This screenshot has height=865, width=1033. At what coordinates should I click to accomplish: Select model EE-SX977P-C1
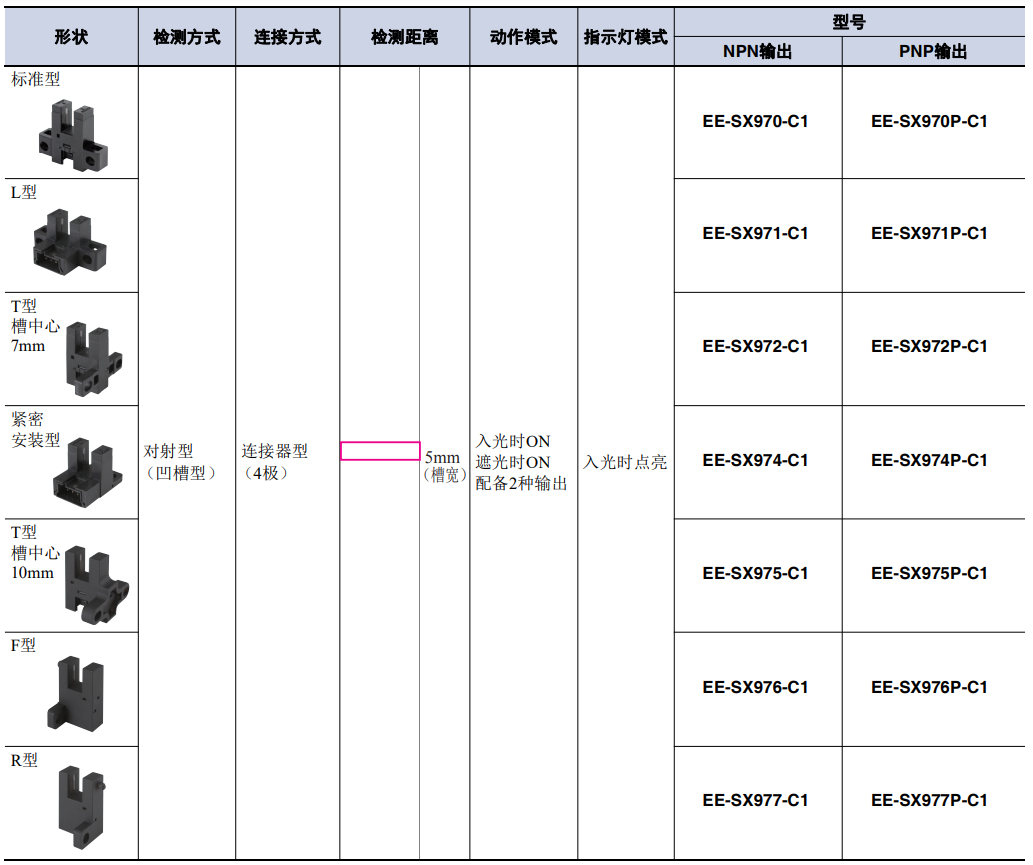coord(929,800)
